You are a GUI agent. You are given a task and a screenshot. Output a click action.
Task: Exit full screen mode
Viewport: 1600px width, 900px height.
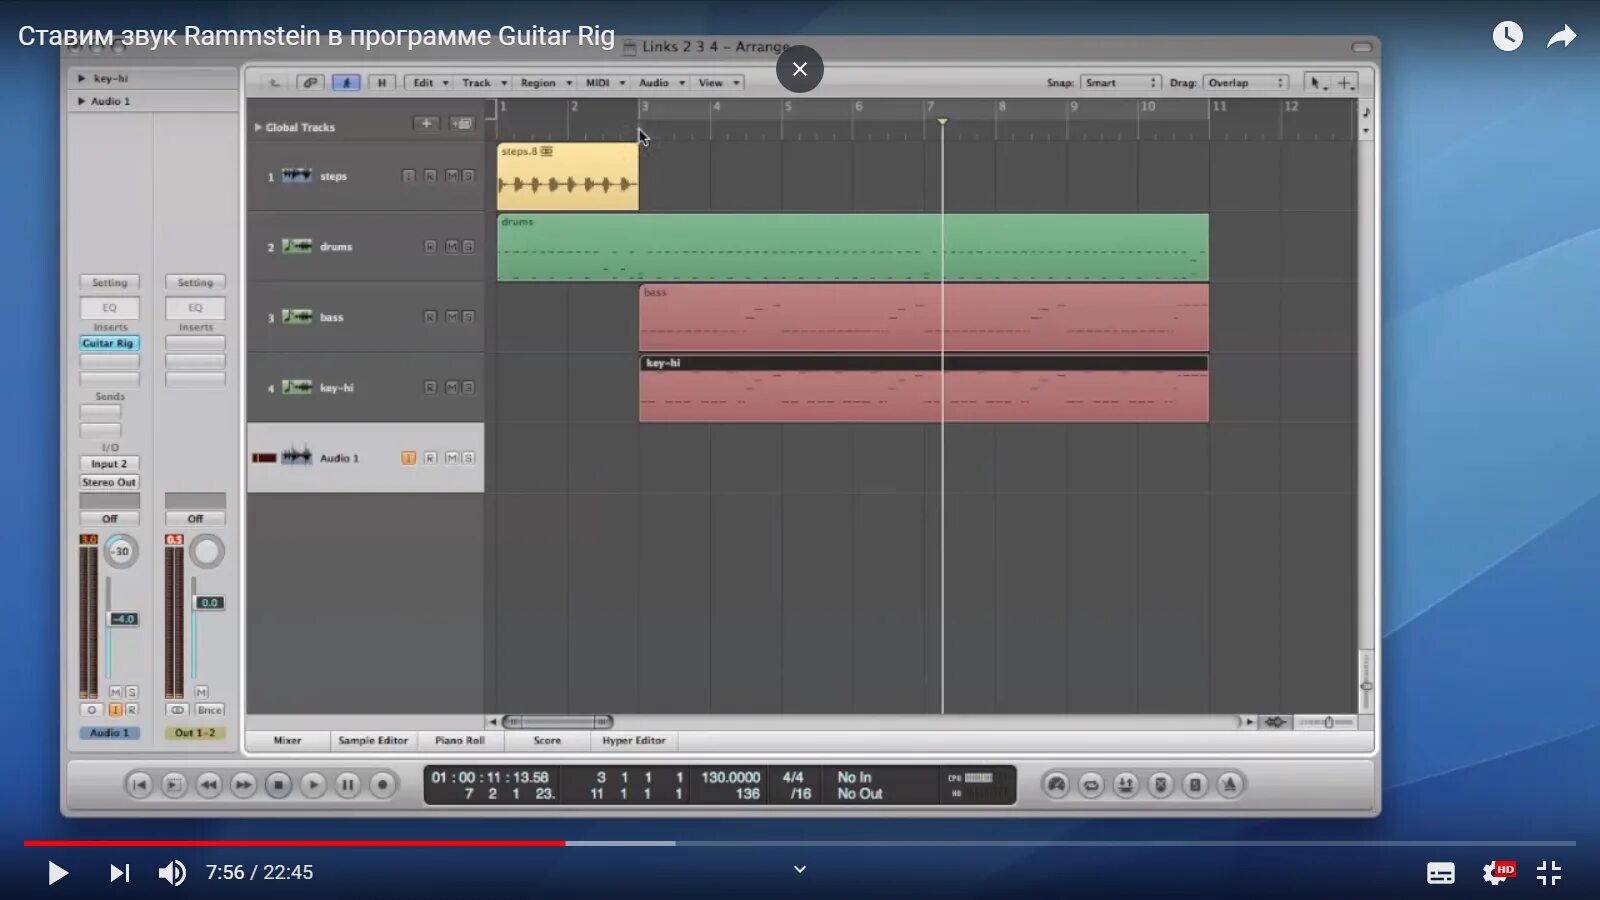point(1549,873)
